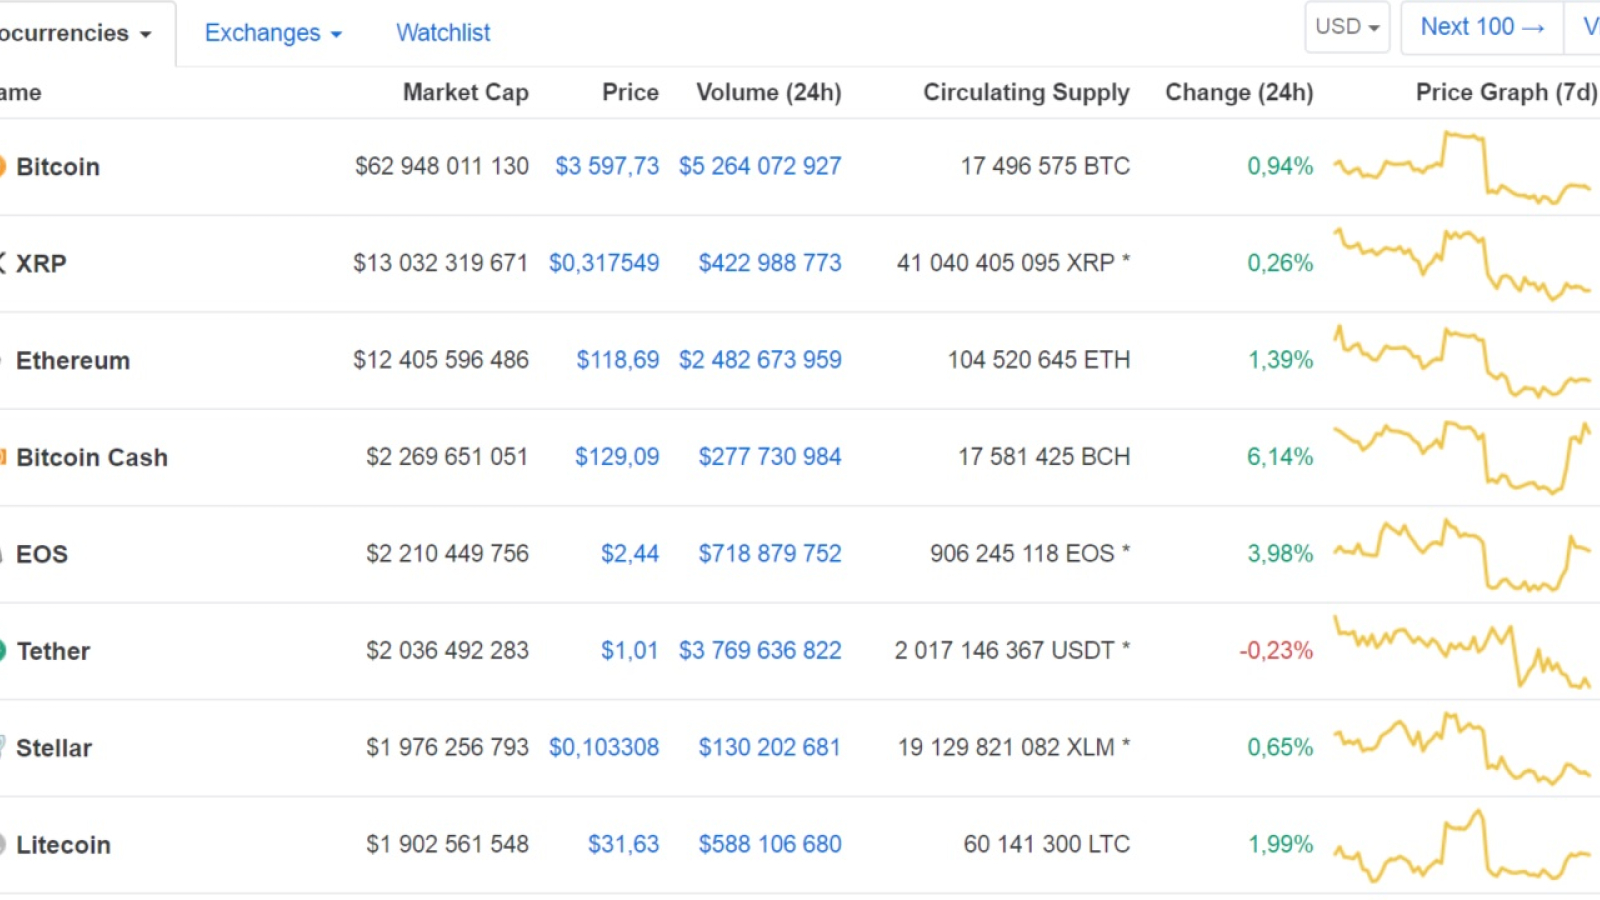
Task: Sort by Volume (24h) column header
Action: 769,92
